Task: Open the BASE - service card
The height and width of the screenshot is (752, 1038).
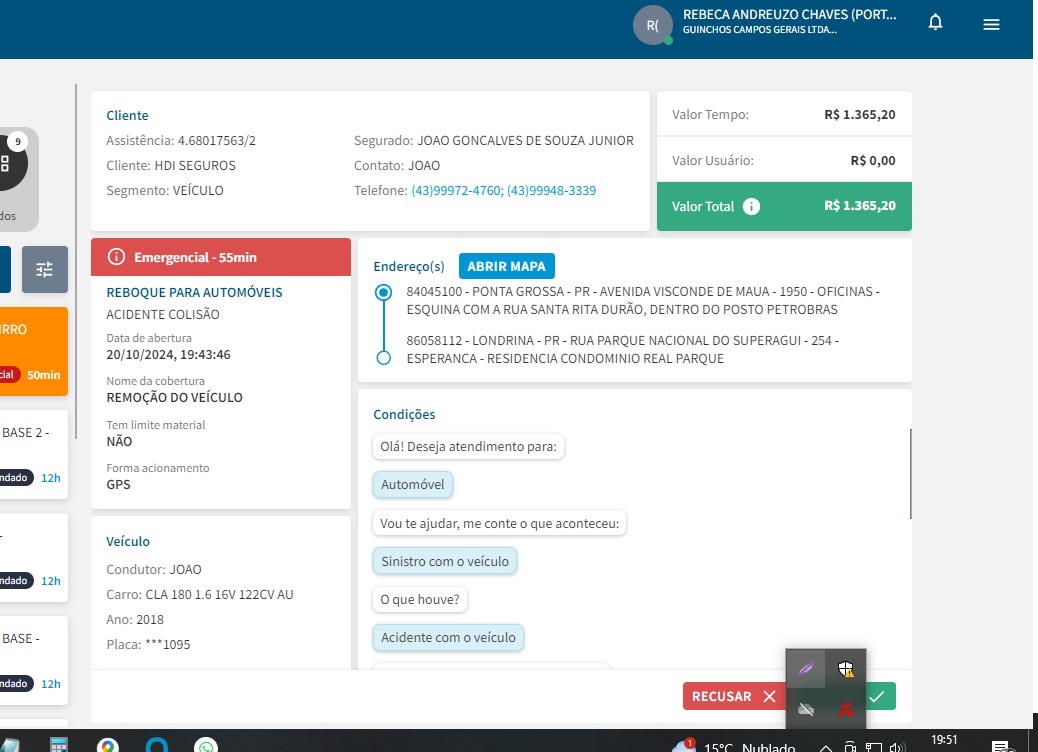Action: [33, 661]
